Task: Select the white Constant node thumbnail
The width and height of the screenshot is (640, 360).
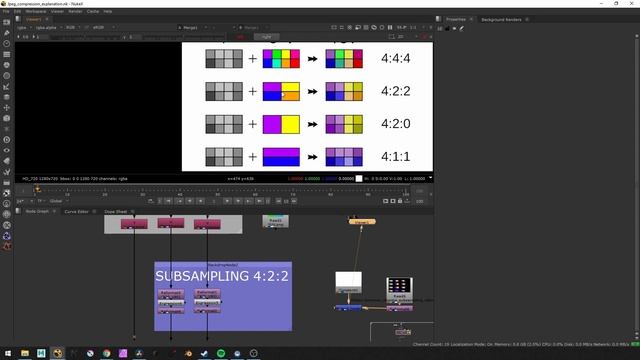Action: pos(349,282)
